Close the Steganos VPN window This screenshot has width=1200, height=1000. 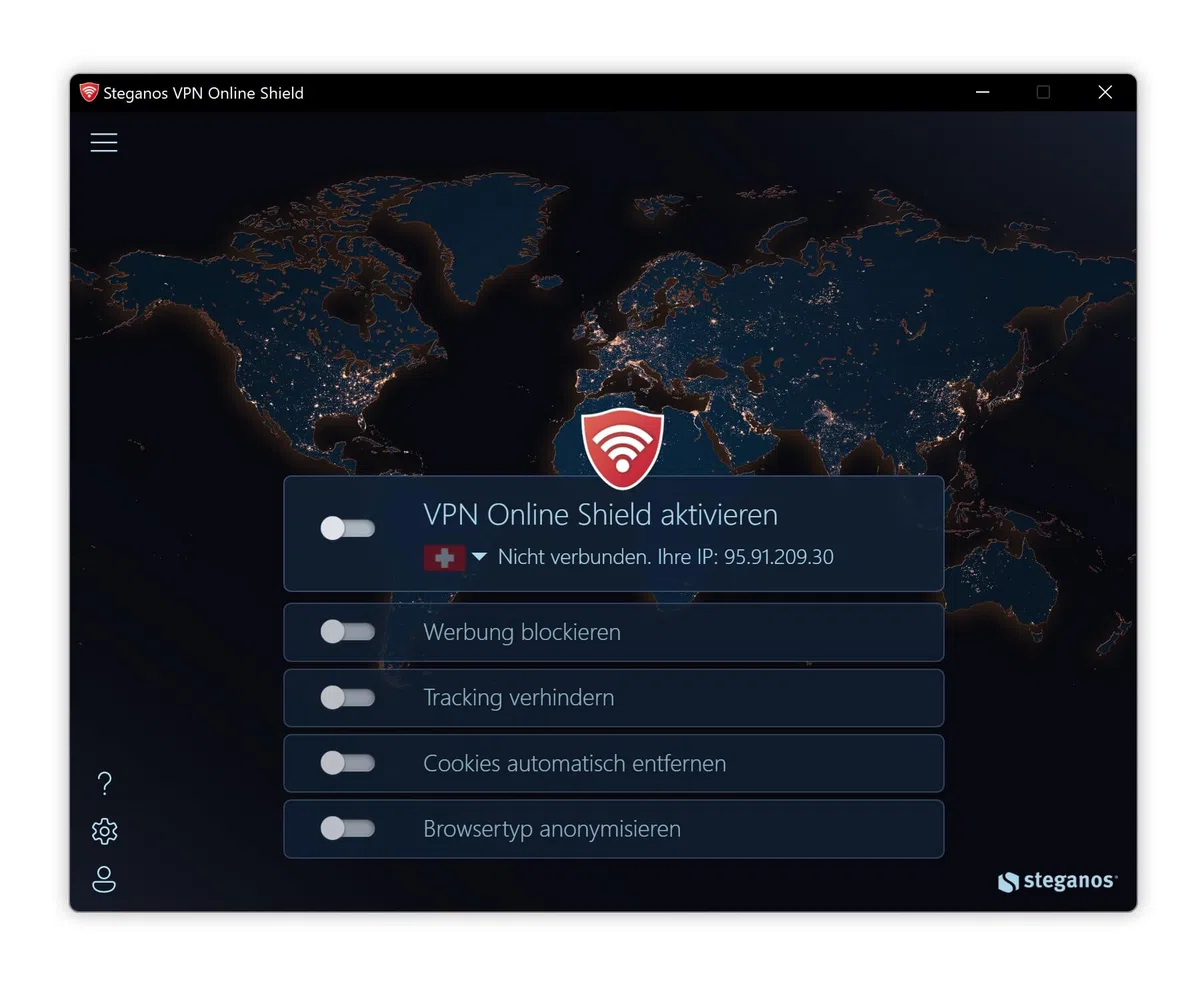point(1105,92)
